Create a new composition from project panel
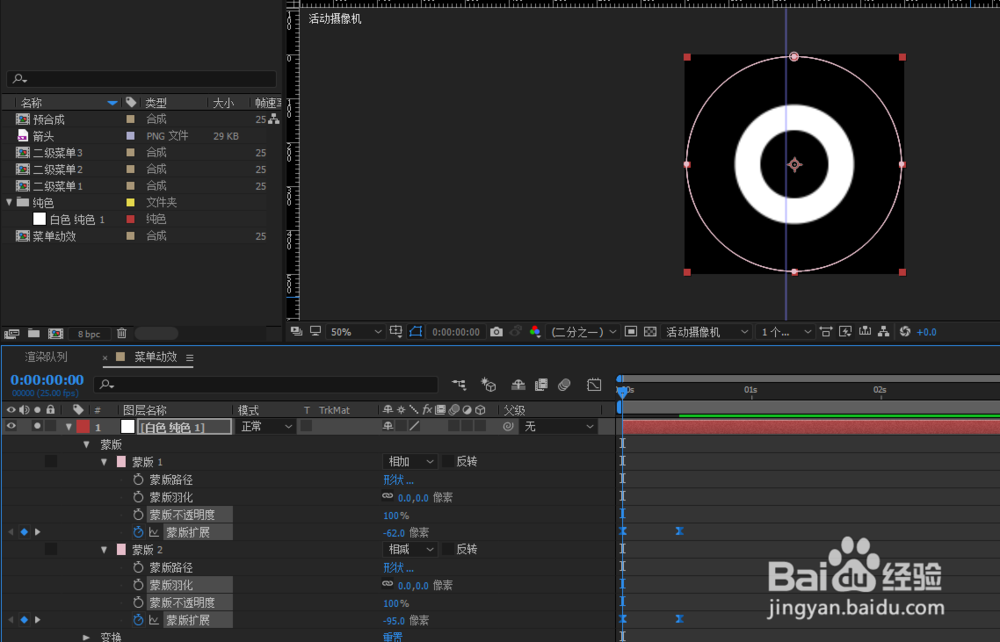The image size is (1000, 642). (56, 333)
